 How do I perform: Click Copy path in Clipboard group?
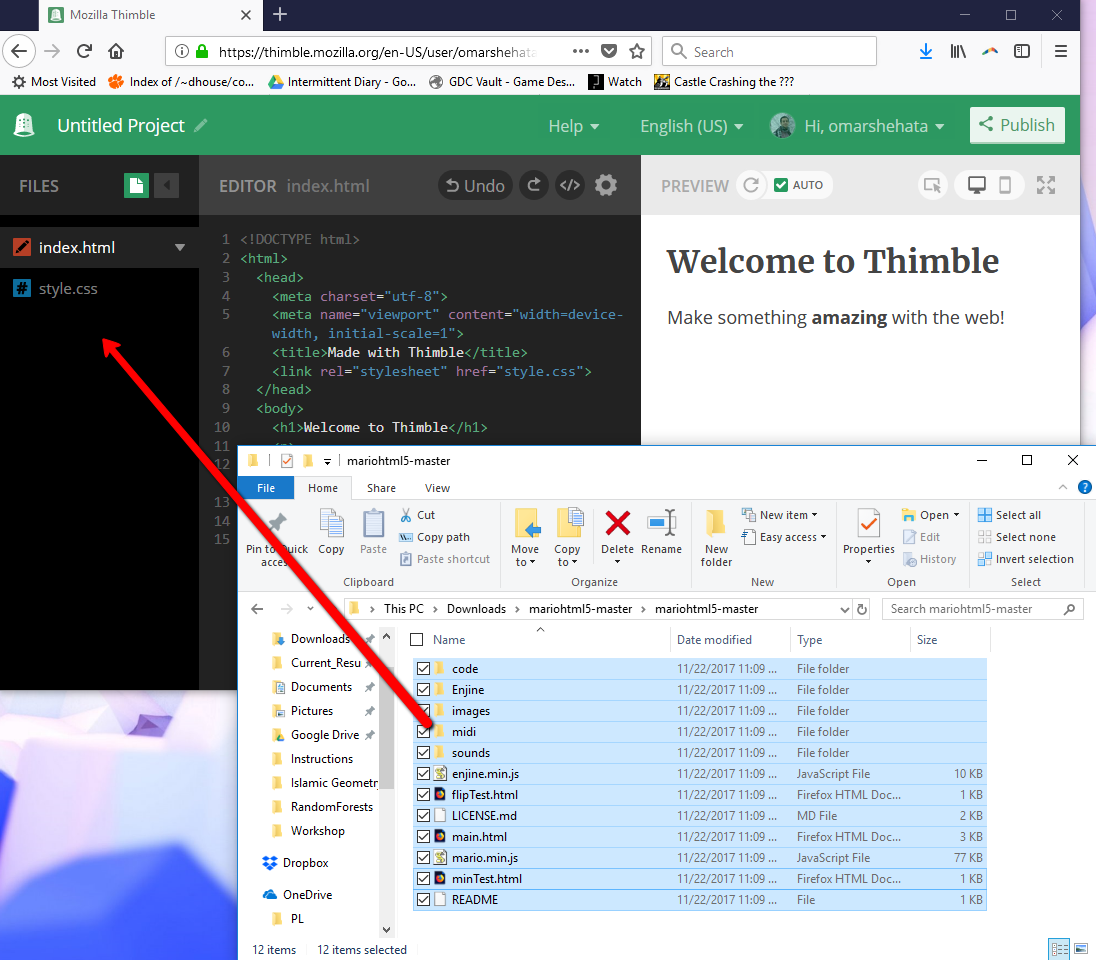pyautogui.click(x=434, y=537)
